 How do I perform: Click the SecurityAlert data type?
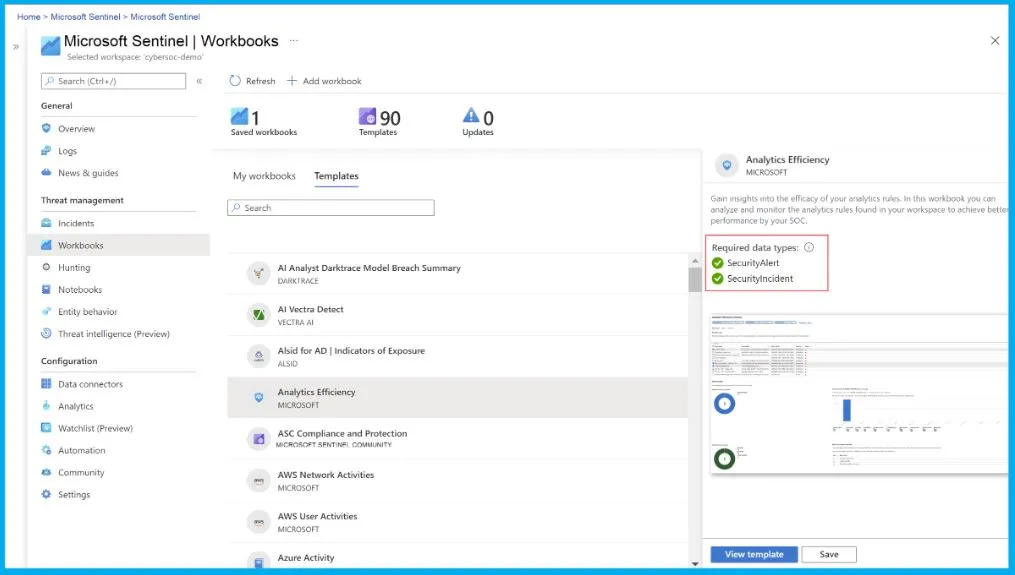click(753, 262)
